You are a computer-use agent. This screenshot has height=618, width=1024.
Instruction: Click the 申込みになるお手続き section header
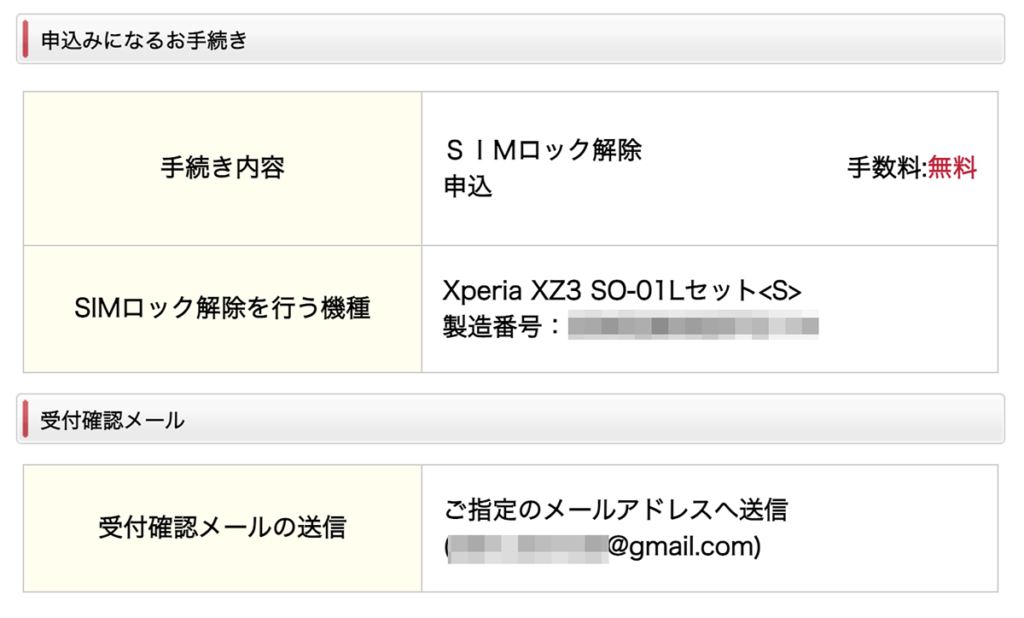pyautogui.click(x=510, y=39)
